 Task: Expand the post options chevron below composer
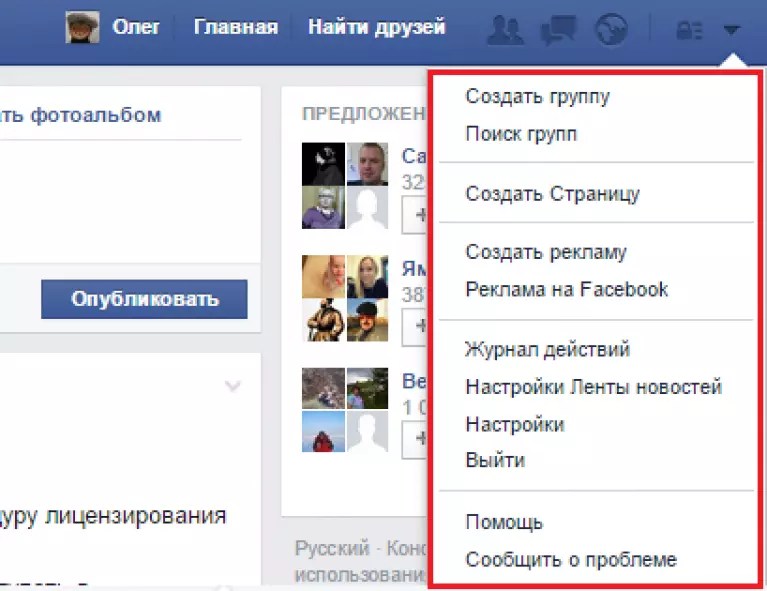[x=233, y=386]
